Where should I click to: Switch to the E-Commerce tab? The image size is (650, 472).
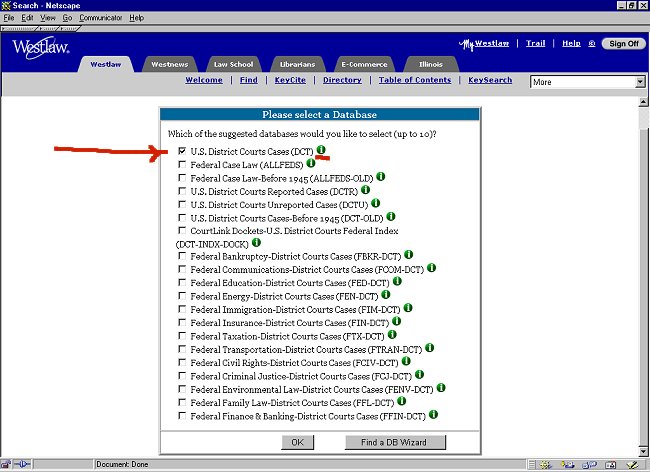click(364, 64)
